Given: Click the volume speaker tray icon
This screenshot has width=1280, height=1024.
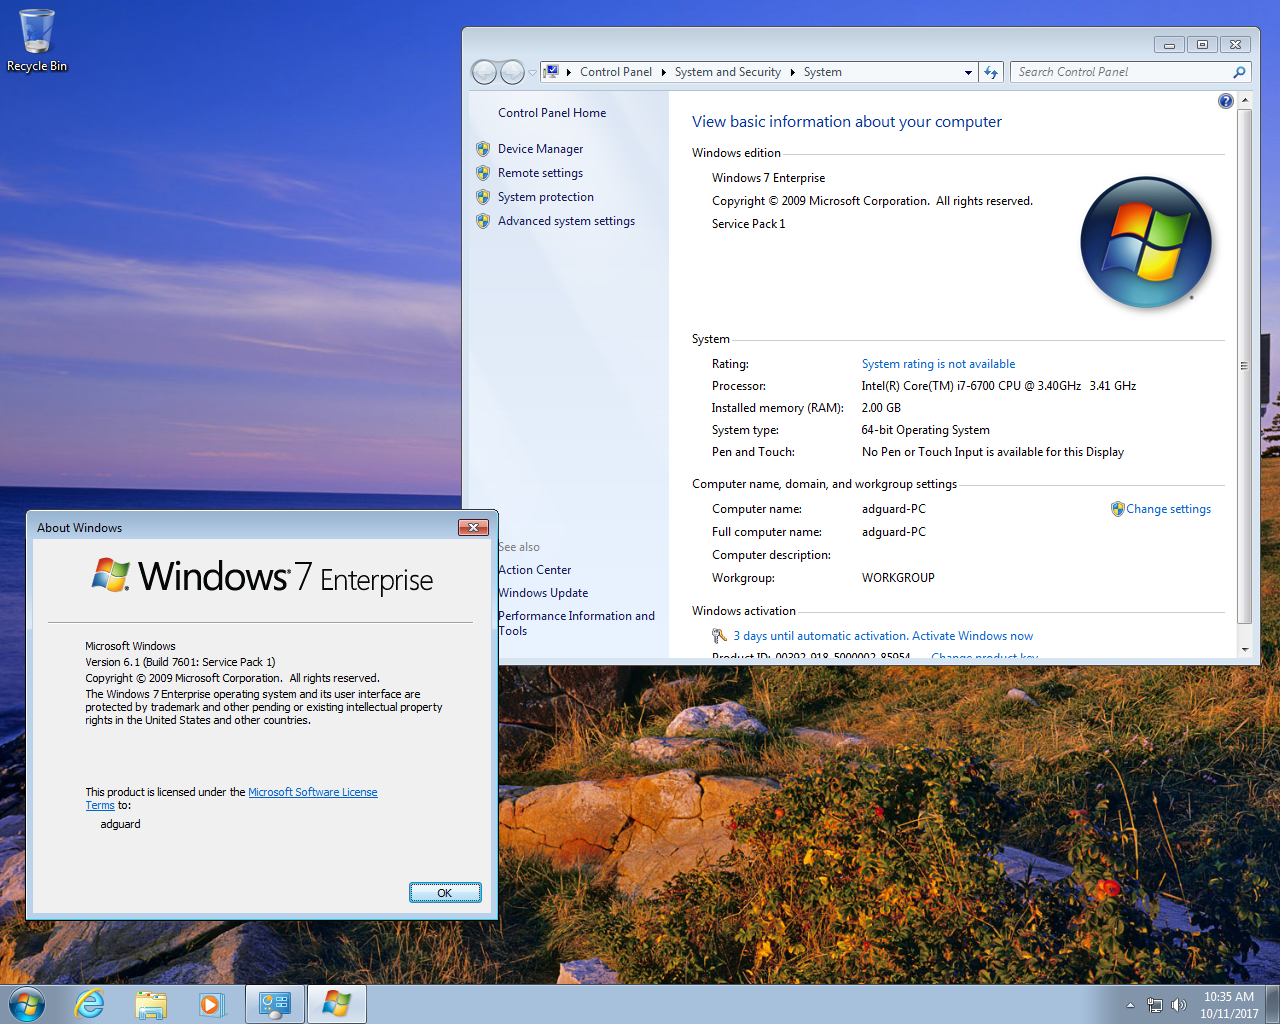Looking at the screenshot, I should [1179, 1005].
